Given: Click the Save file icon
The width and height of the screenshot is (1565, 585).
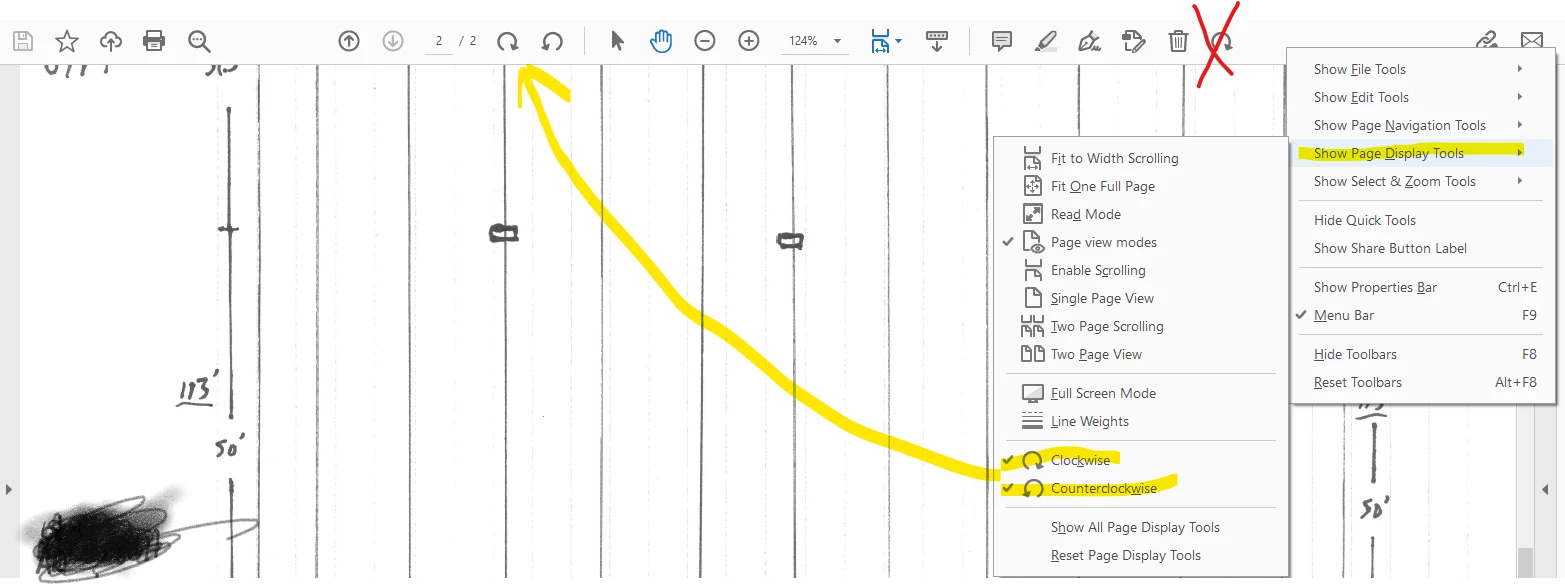Looking at the screenshot, I should (23, 41).
